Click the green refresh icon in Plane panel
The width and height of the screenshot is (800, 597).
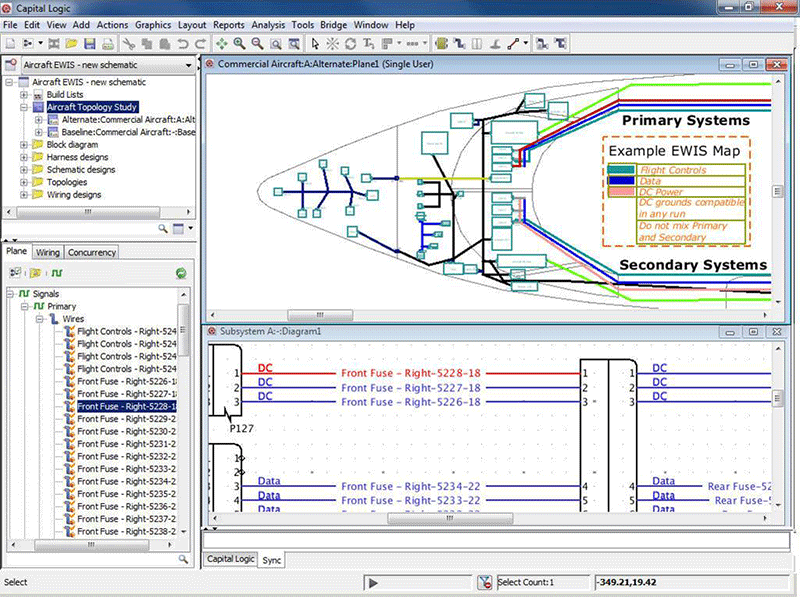coord(181,272)
